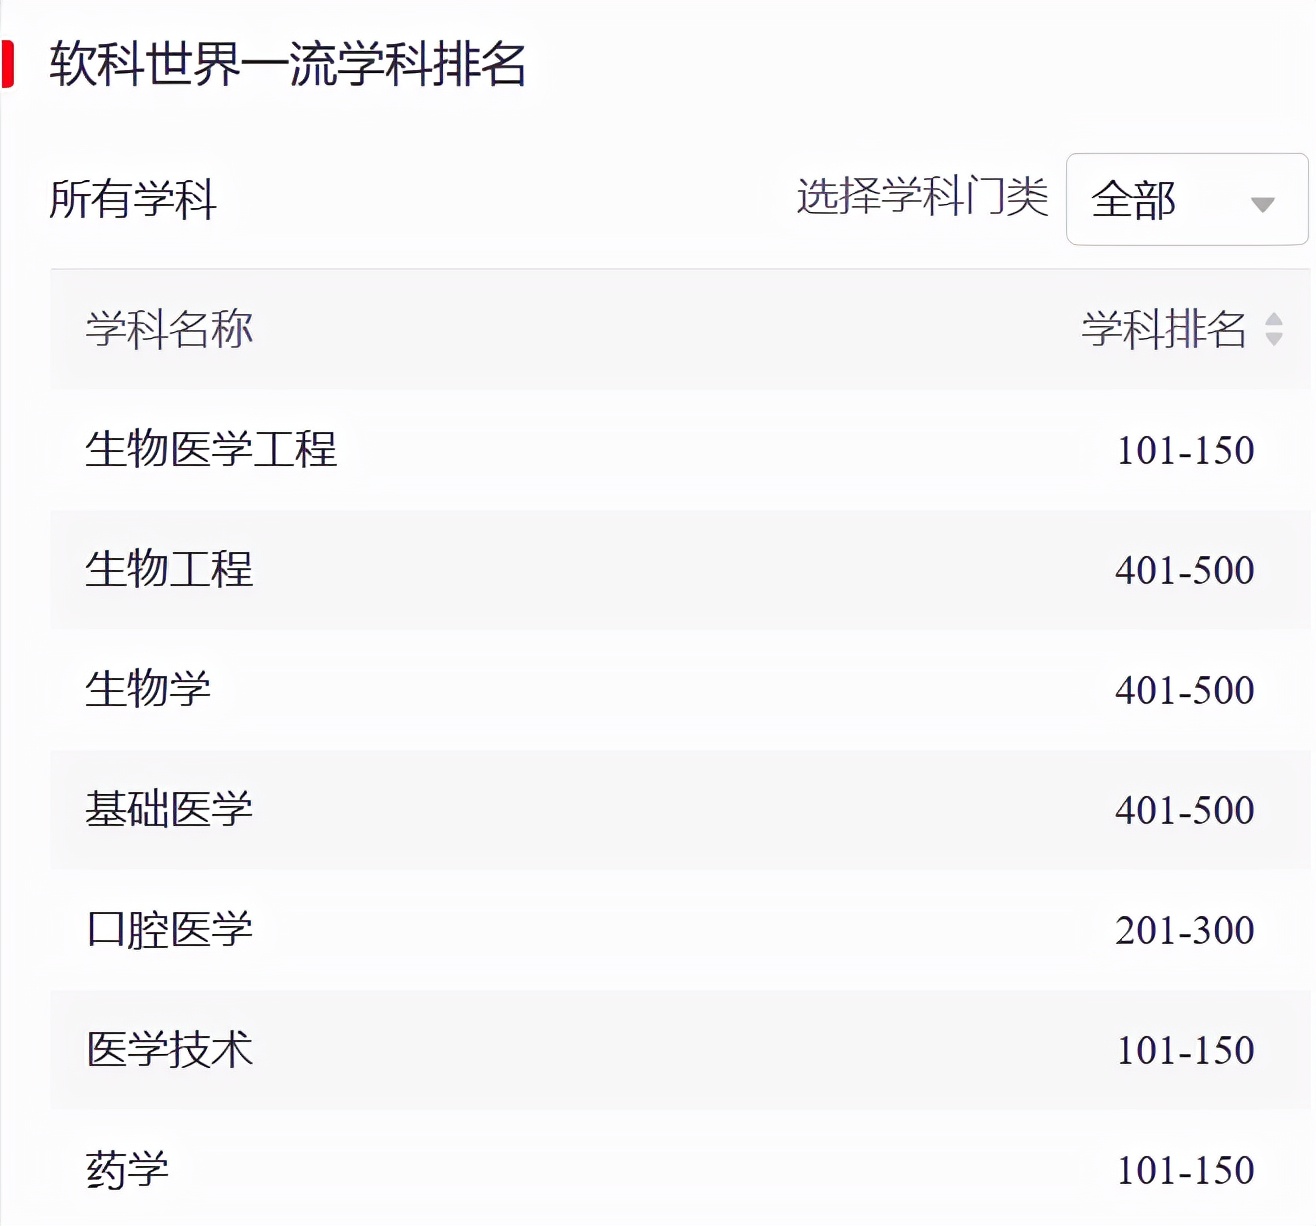Click the 201-300 rank for 口腔医学
This screenshot has height=1226, width=1316.
(x=1185, y=930)
